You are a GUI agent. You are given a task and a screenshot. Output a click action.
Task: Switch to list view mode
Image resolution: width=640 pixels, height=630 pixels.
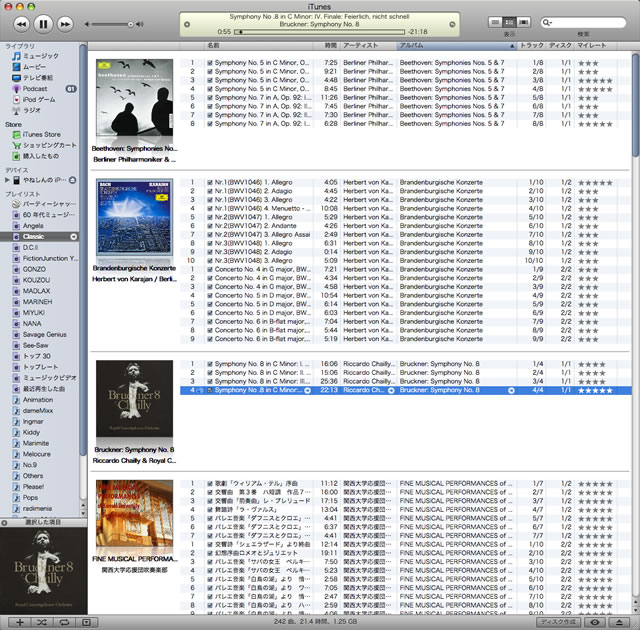[x=495, y=22]
